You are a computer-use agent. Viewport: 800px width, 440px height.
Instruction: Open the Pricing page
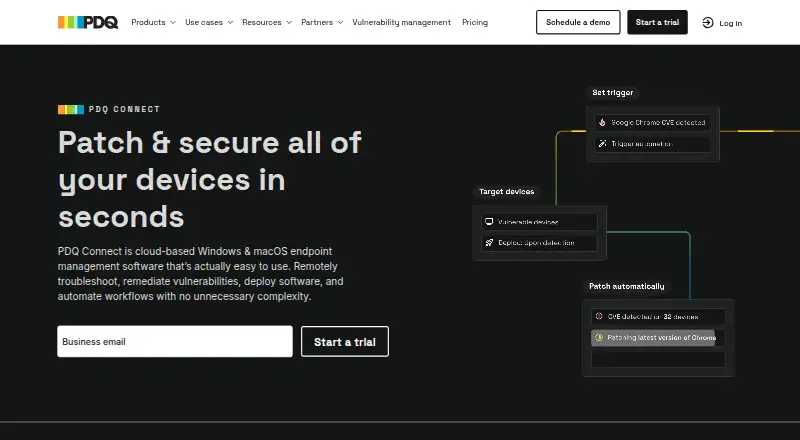[475, 22]
